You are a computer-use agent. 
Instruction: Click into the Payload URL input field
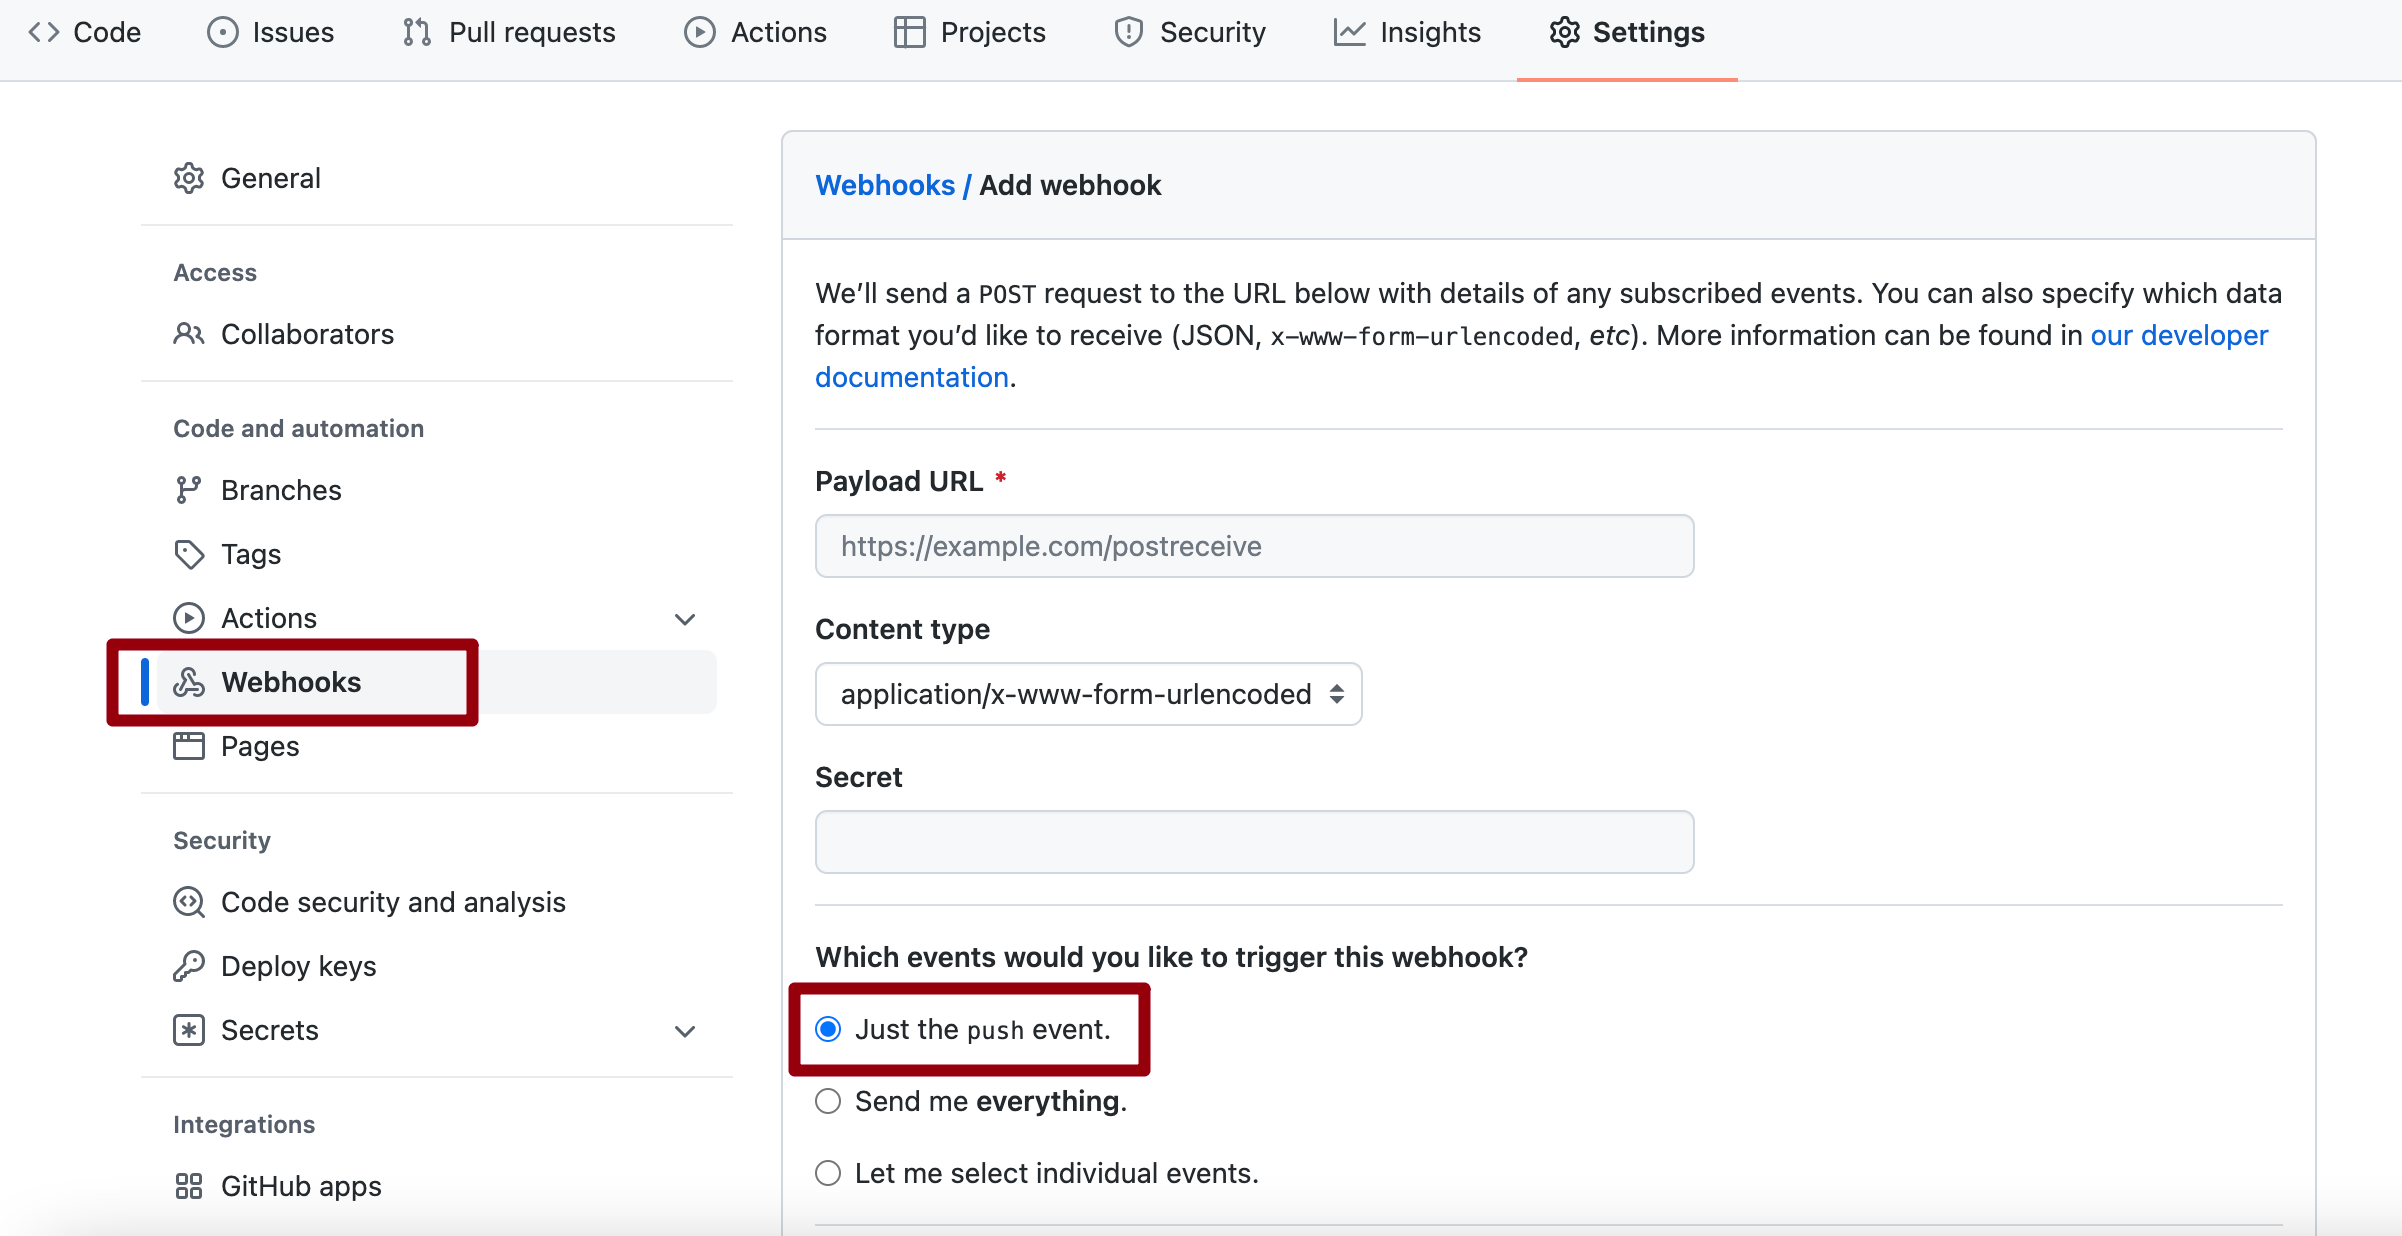point(1254,546)
